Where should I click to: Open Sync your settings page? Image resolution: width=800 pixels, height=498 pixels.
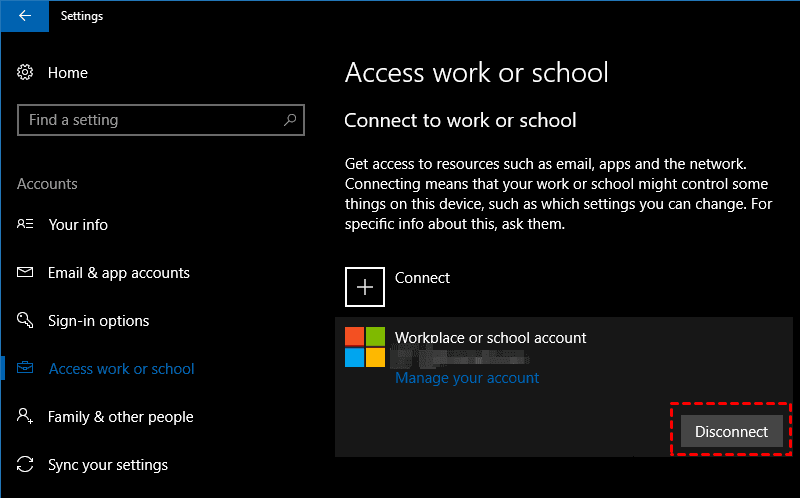107,465
